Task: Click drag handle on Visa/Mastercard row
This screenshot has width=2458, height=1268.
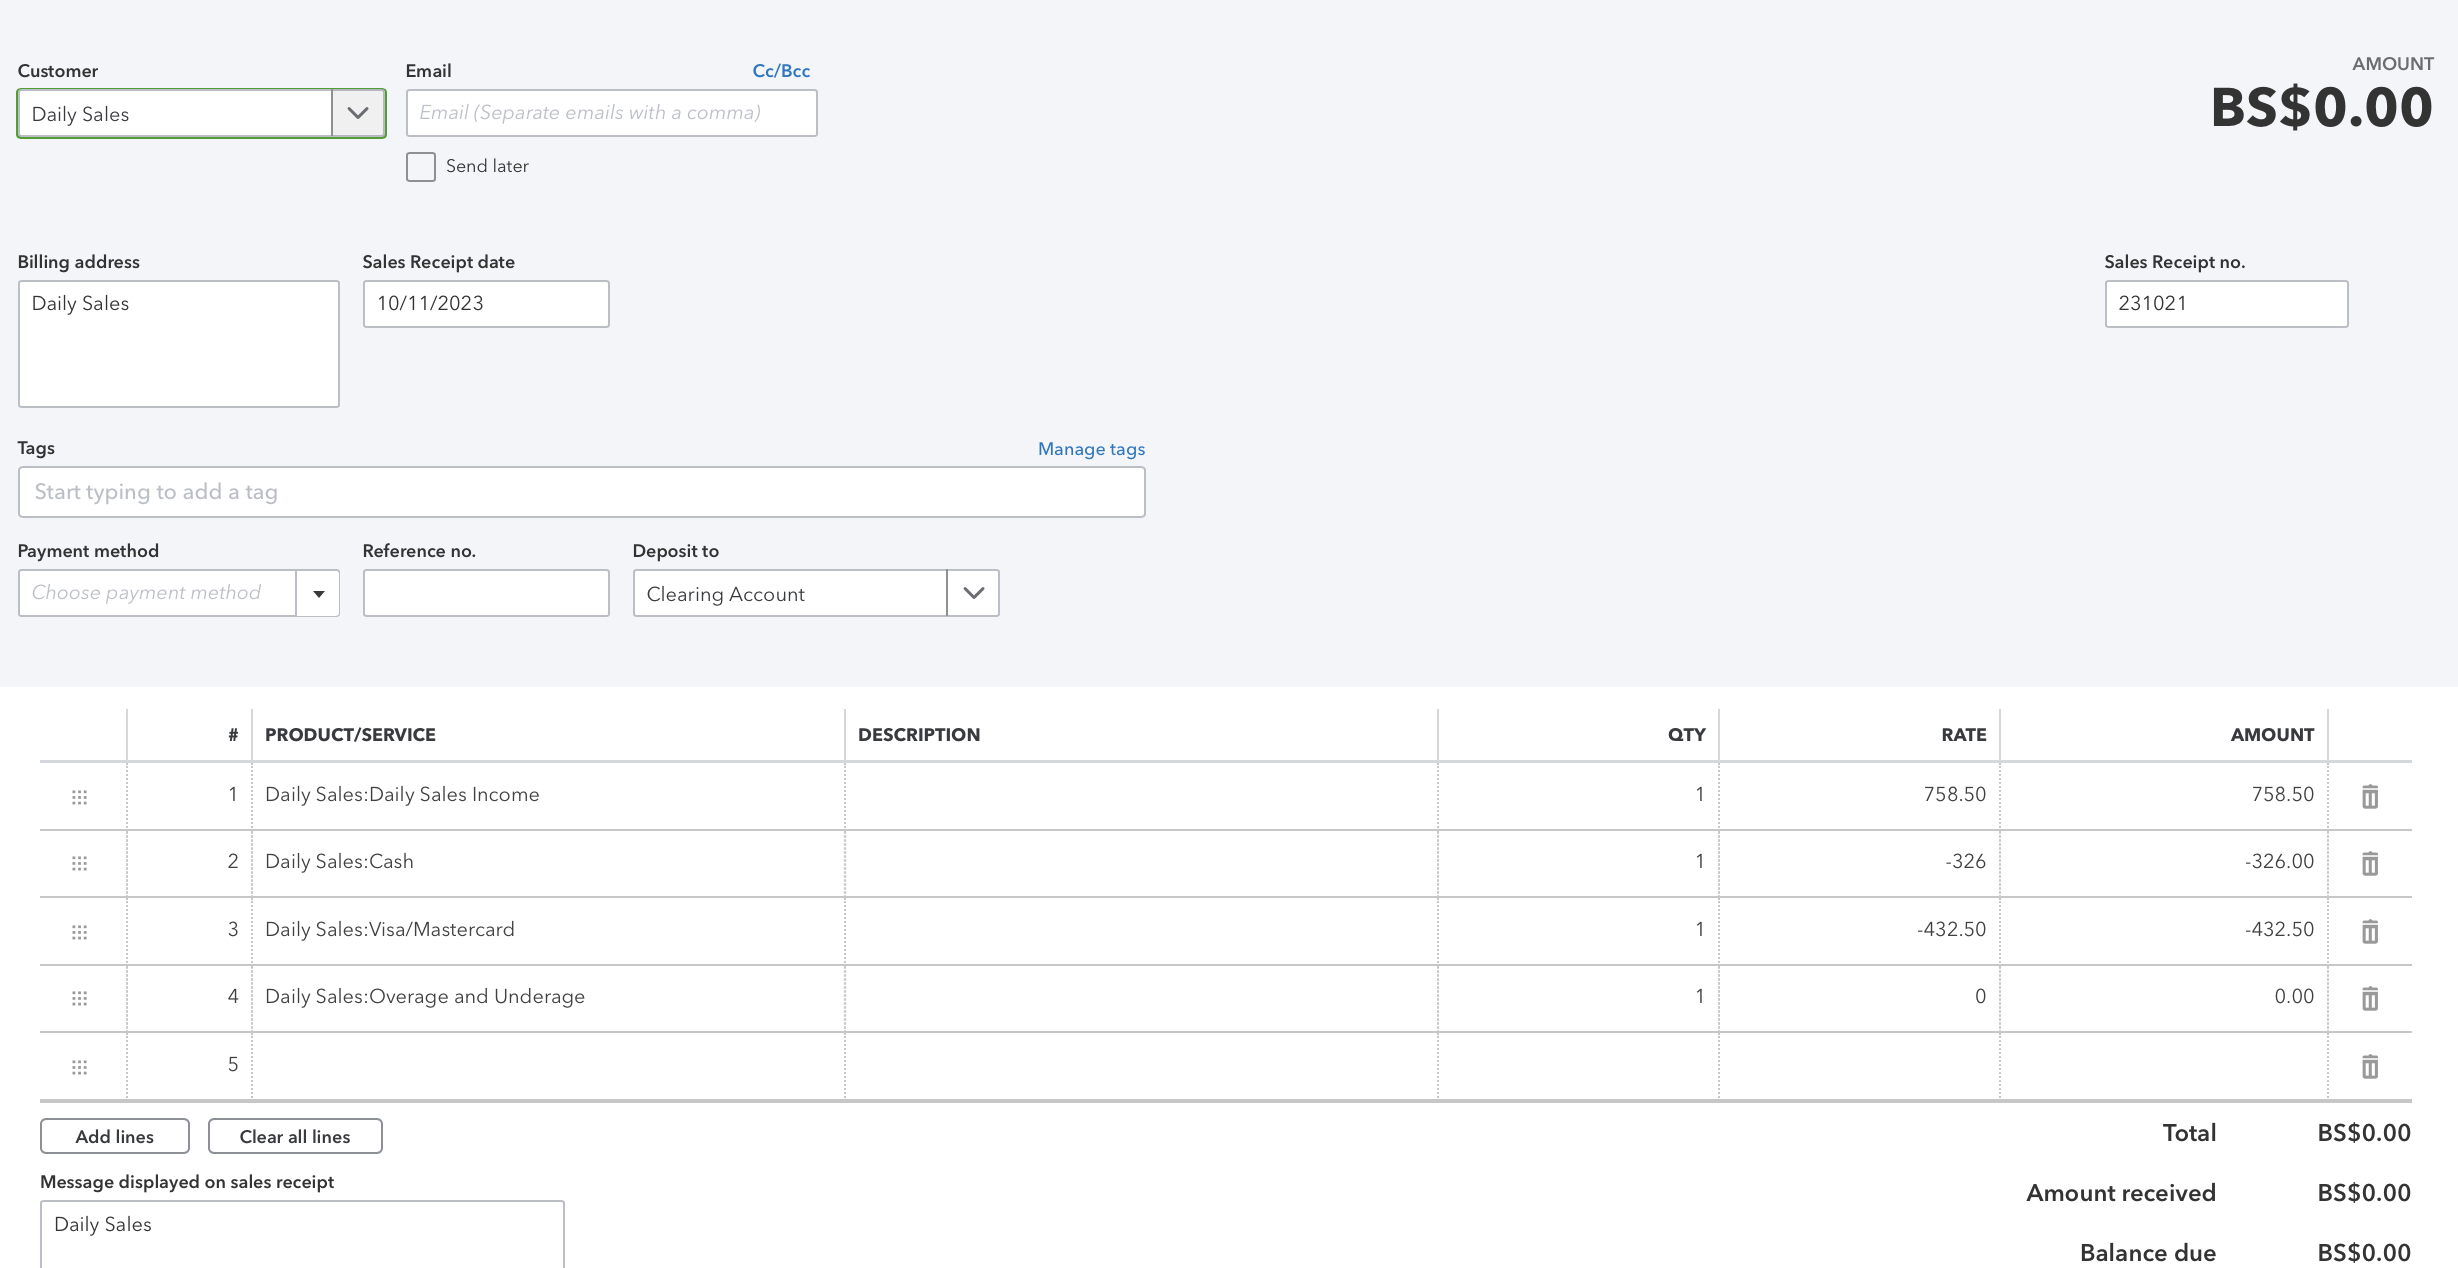Action: [80, 932]
